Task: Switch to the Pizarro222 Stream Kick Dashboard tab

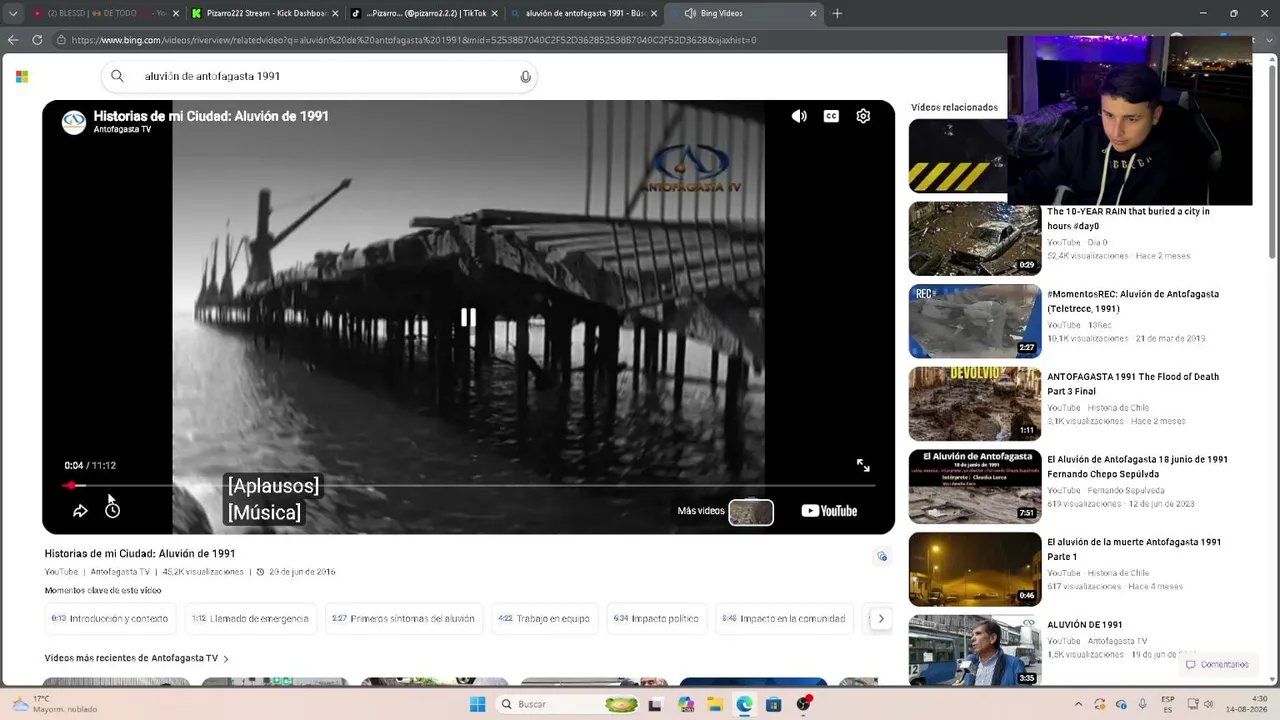Action: [x=266, y=13]
